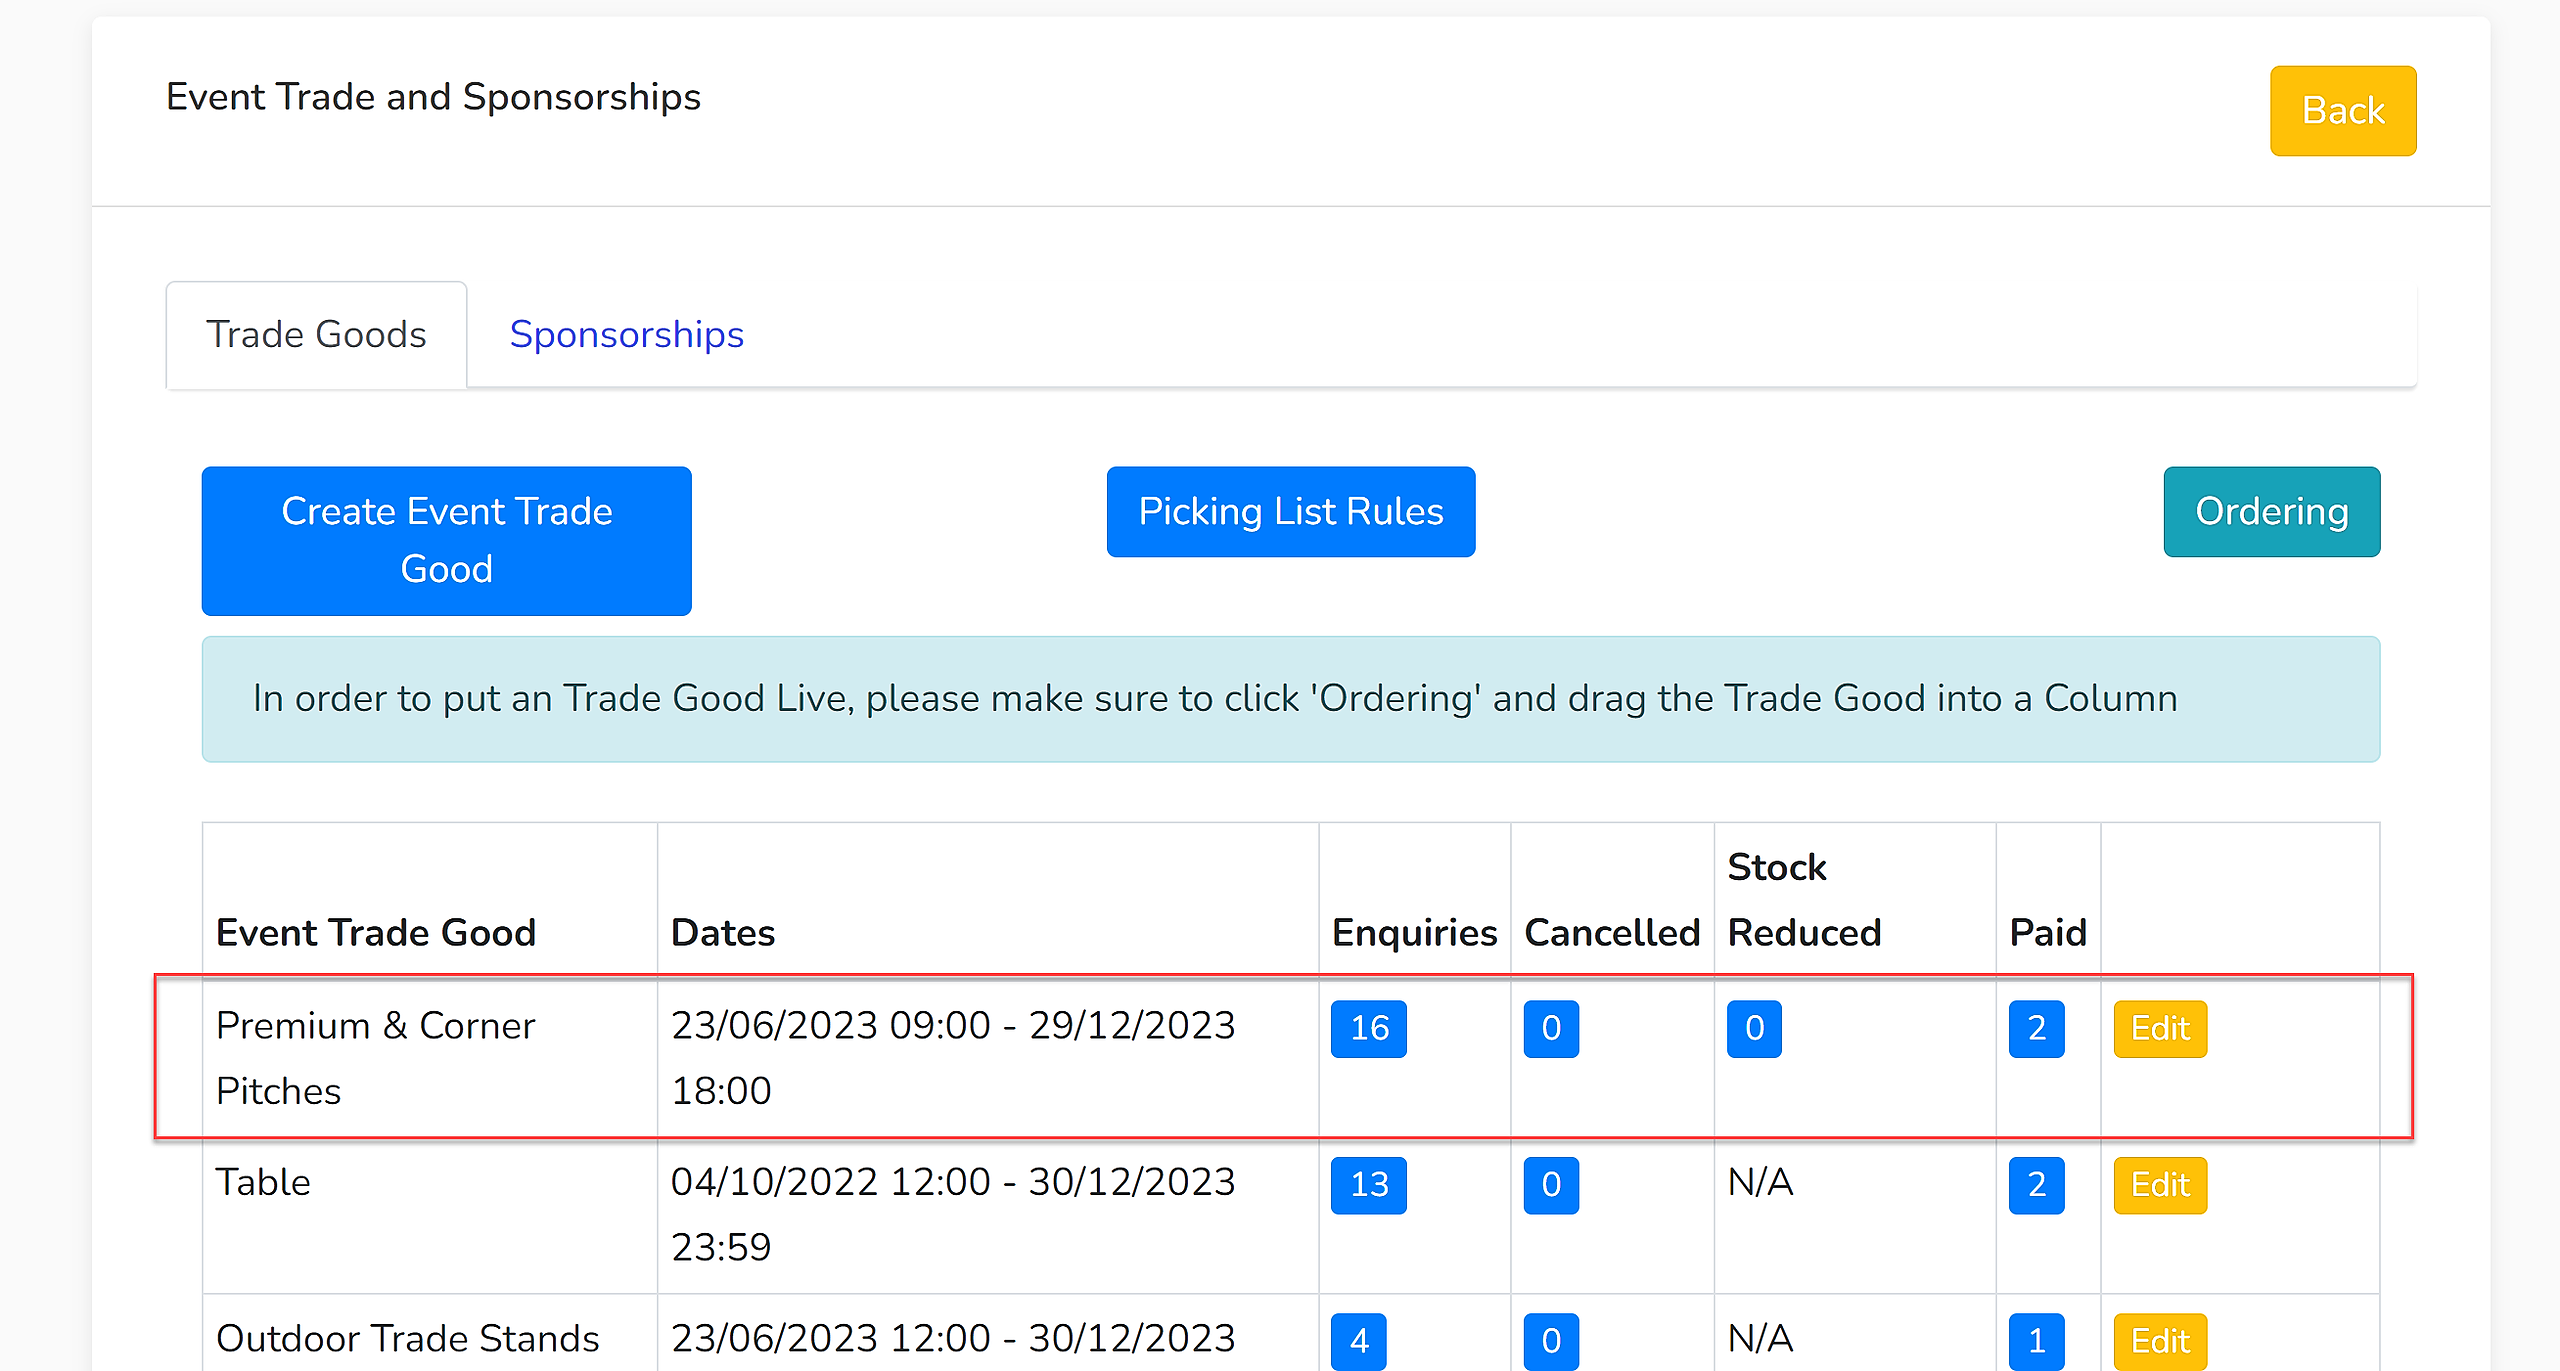The height and width of the screenshot is (1371, 2560).
Task: Click dates '04/10/2022 12:00 - 30/12/2023 23:59'
Action: [953, 1215]
